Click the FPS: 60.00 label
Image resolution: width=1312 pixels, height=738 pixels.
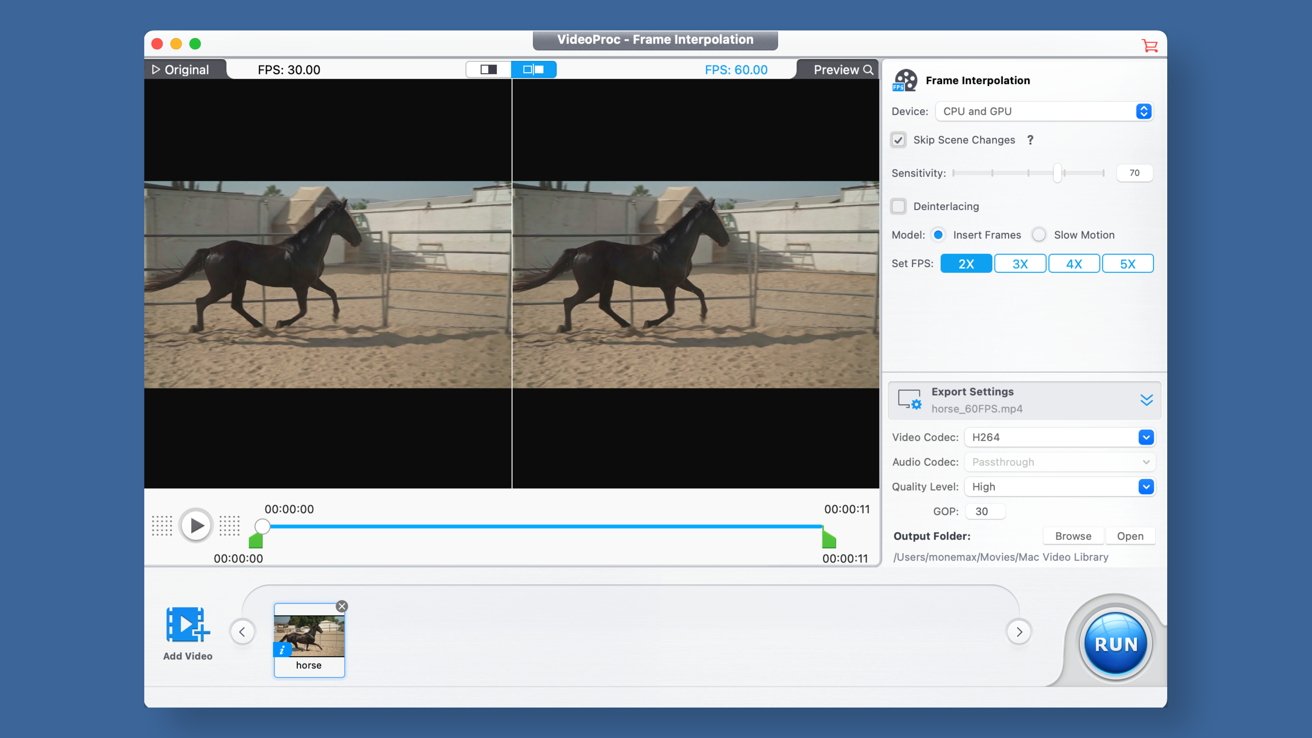[736, 70]
